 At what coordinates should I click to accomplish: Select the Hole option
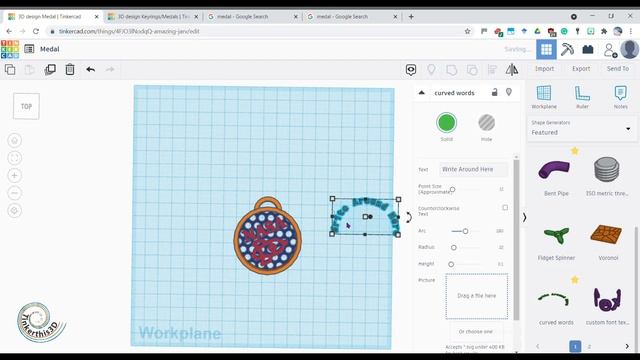[x=487, y=122]
